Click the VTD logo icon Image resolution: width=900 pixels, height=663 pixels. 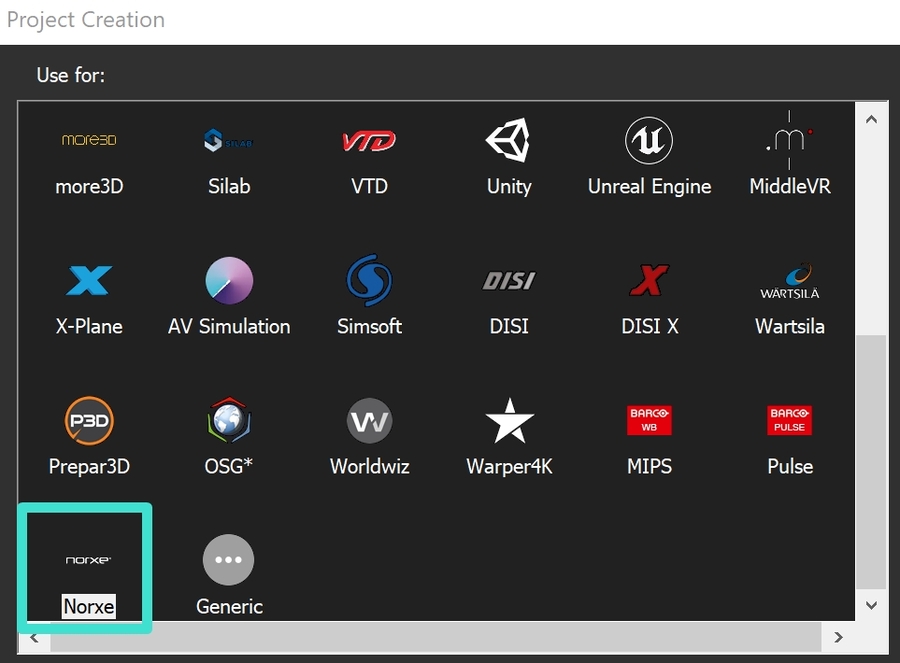click(369, 141)
